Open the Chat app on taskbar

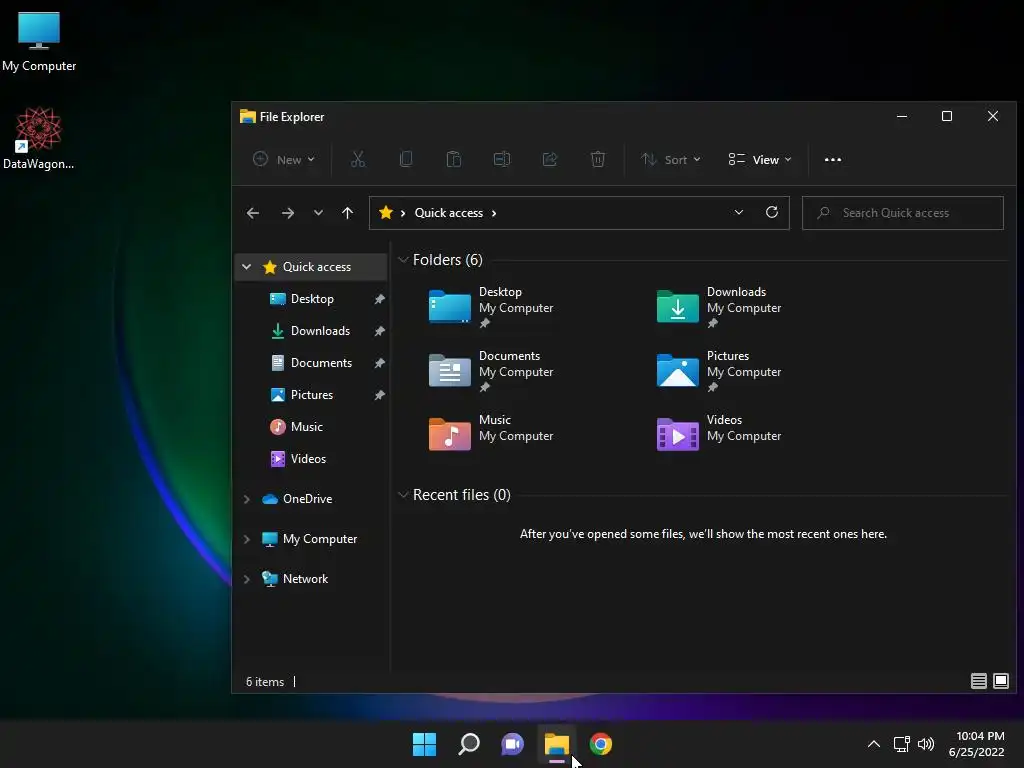(x=513, y=744)
